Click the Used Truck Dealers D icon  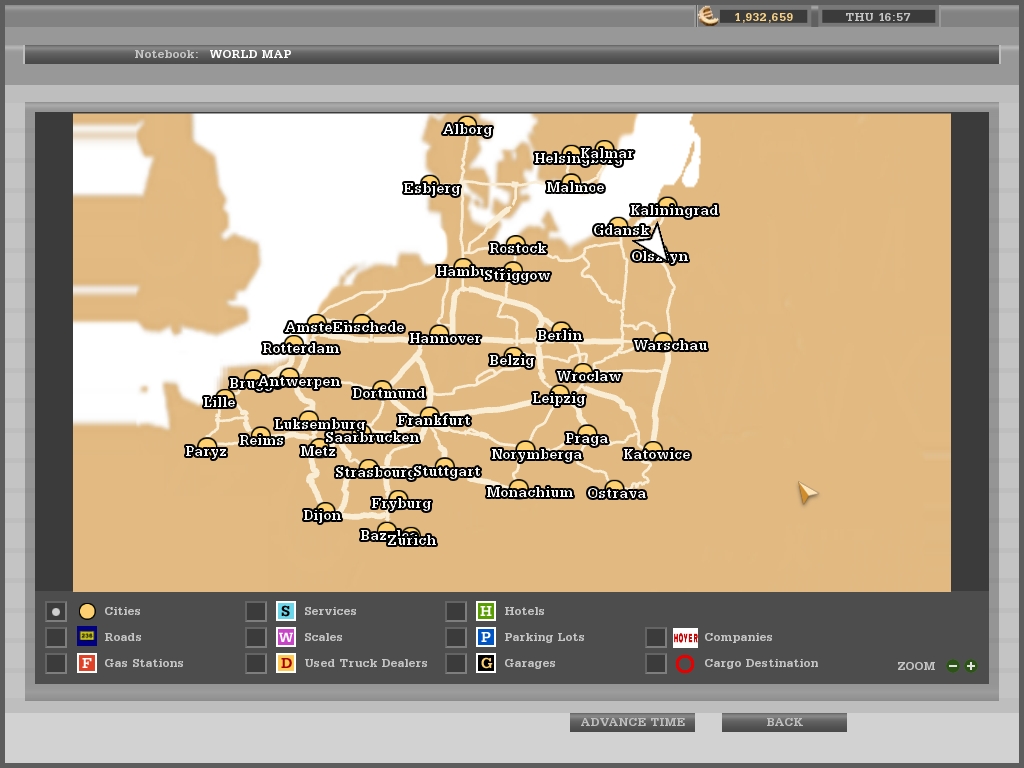pyautogui.click(x=286, y=663)
